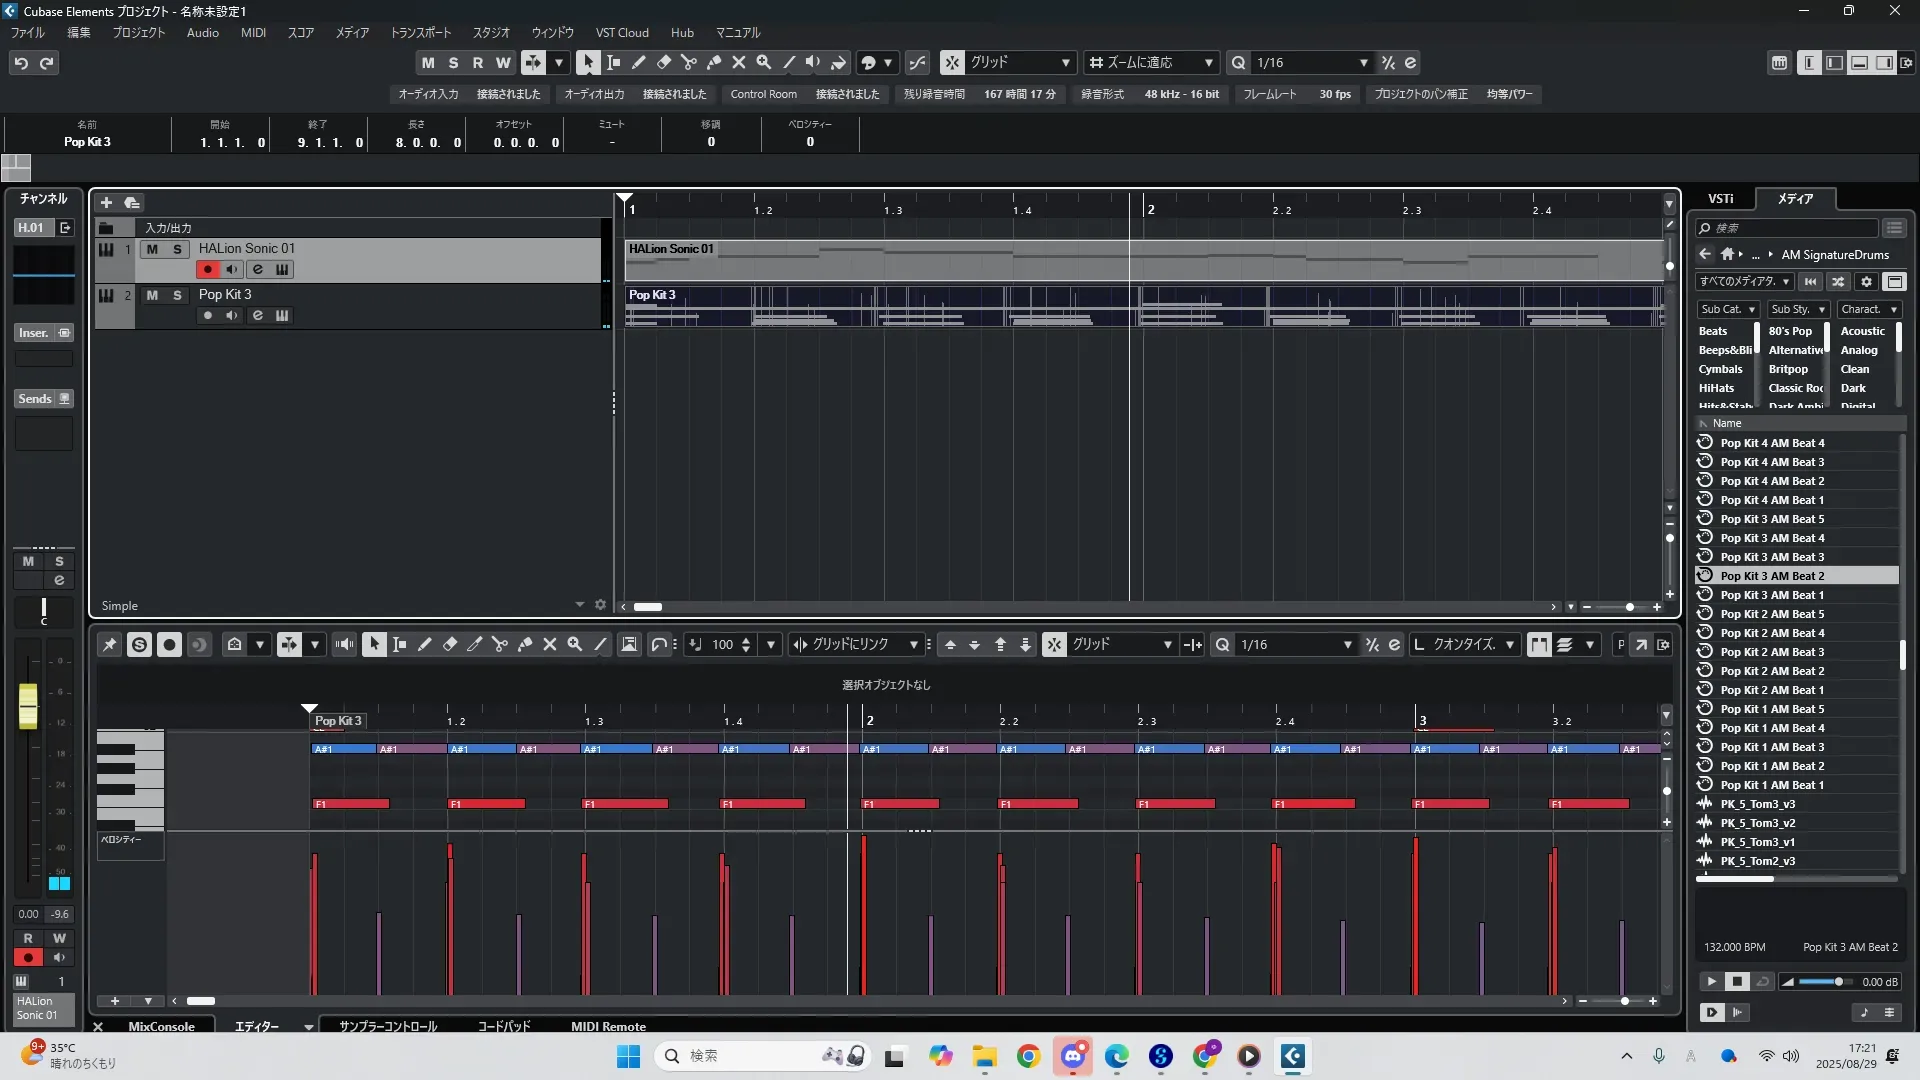Select the Glue tool in main toolbar

(713, 62)
